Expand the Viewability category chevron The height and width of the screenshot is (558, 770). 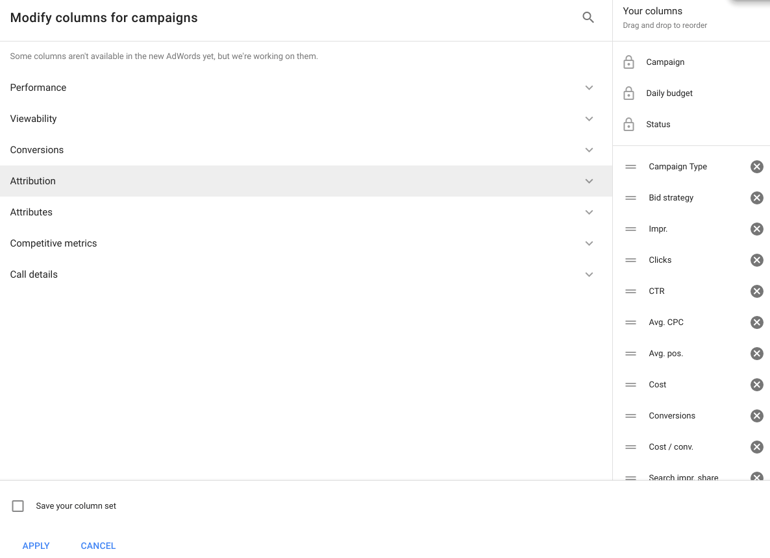(589, 119)
